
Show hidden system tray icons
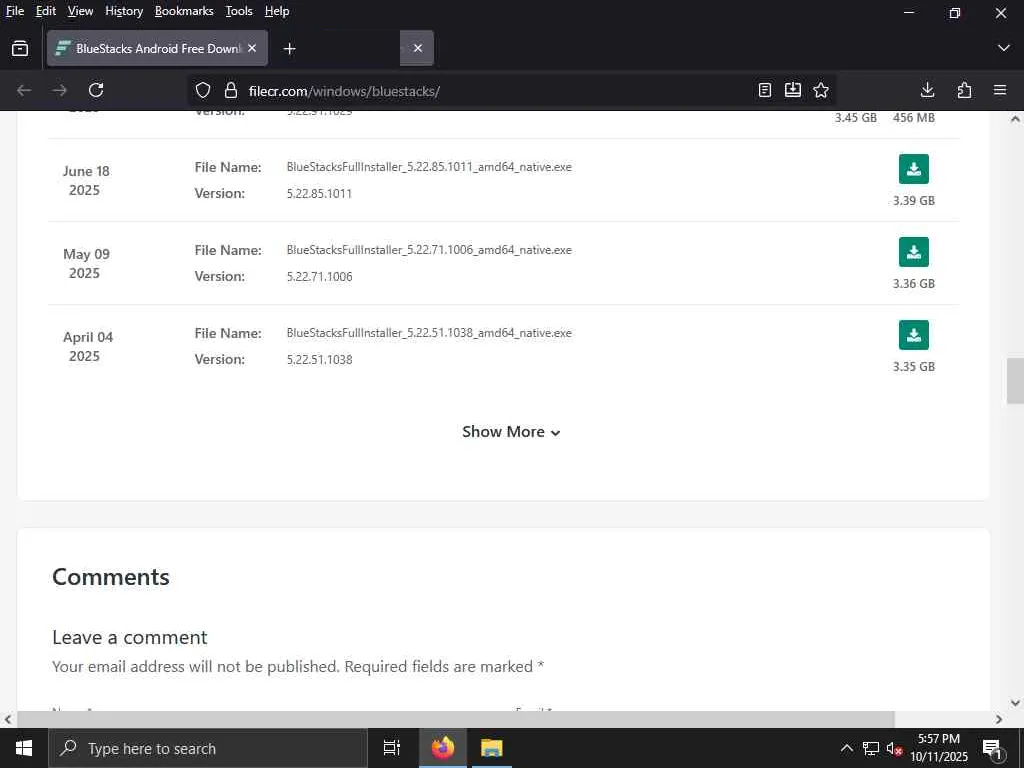click(x=846, y=748)
